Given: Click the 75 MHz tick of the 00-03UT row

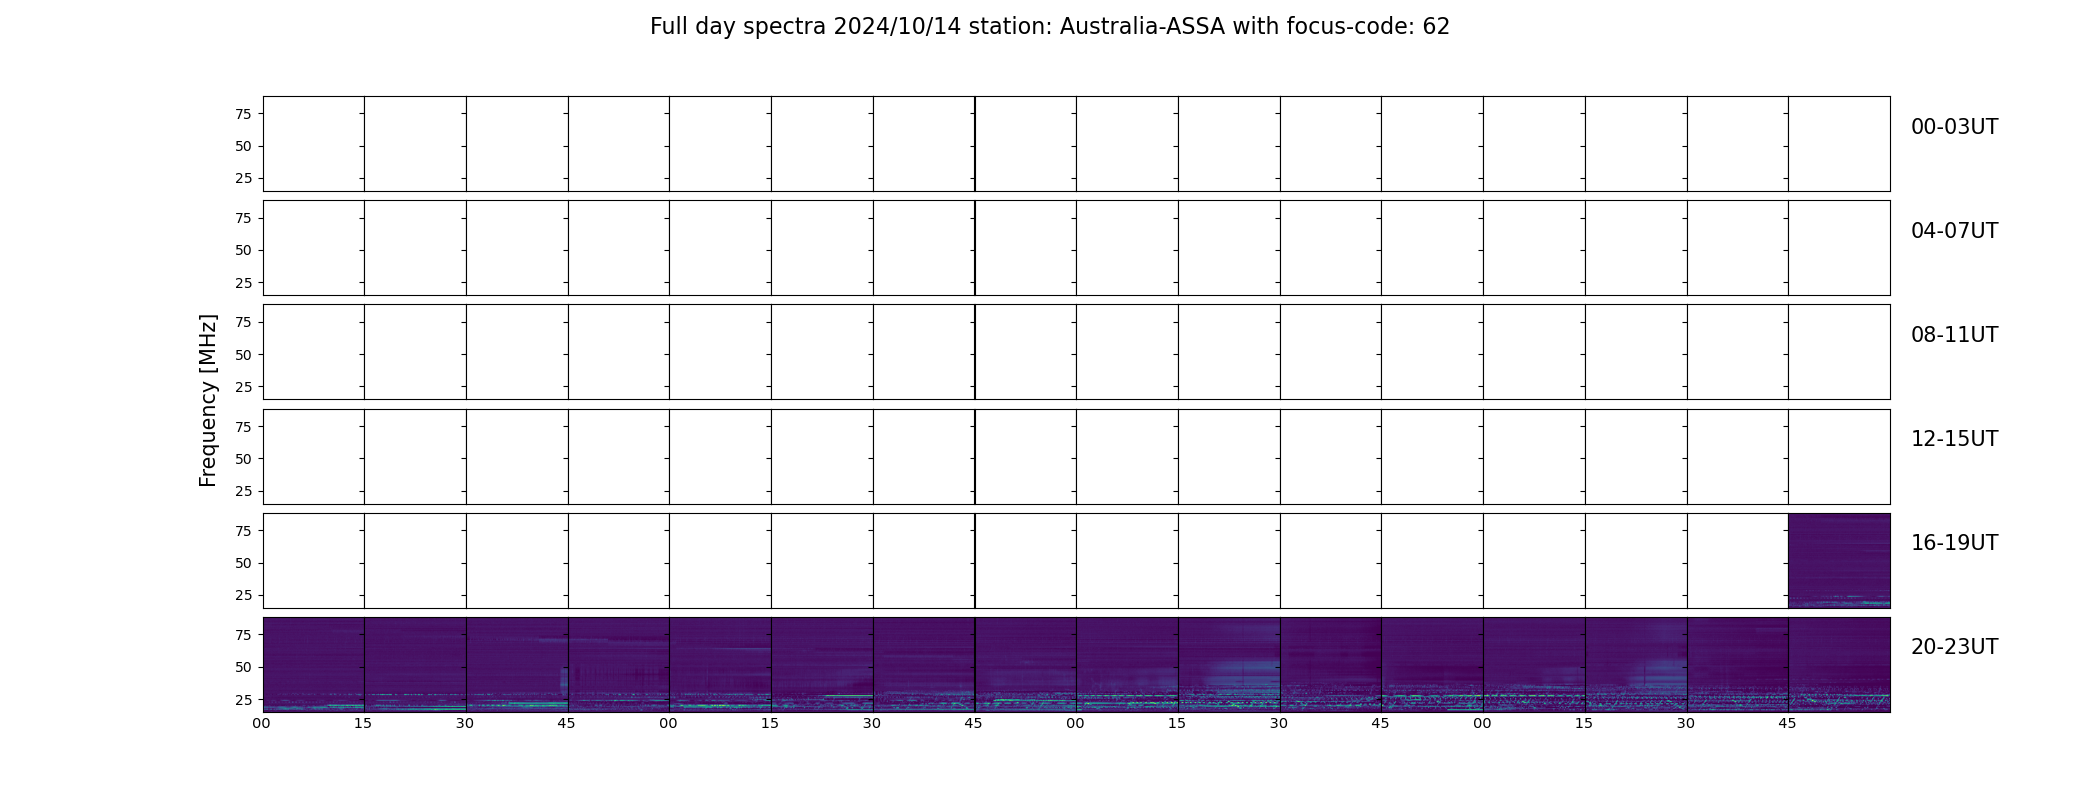Looking at the screenshot, I should (x=243, y=114).
